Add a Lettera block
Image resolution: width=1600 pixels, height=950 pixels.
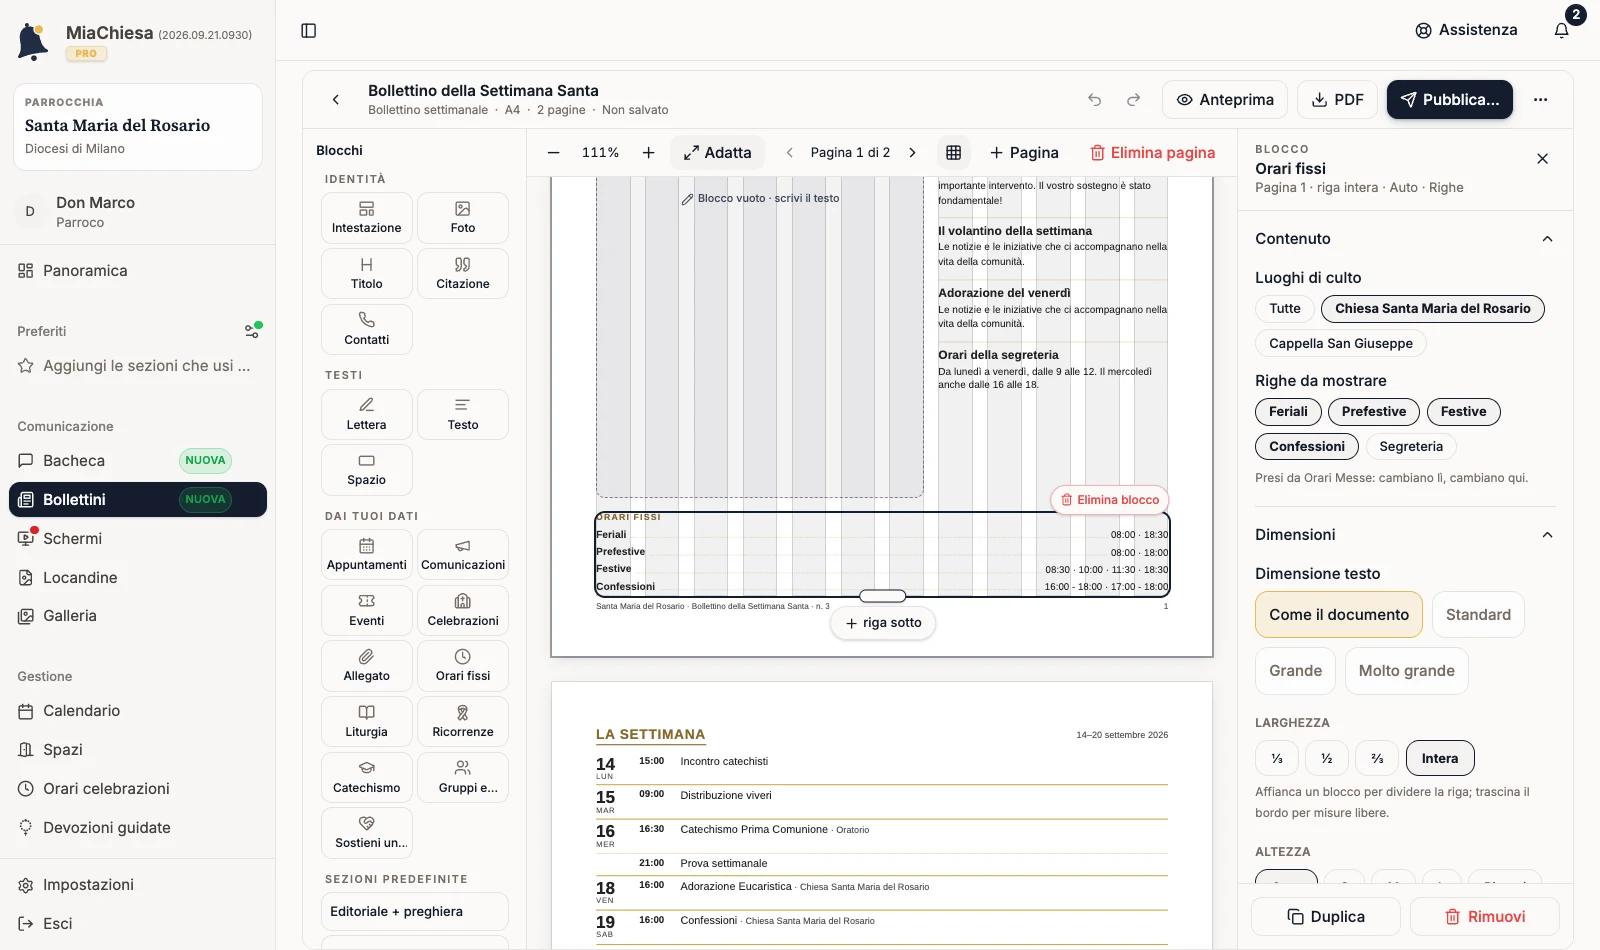367,415
